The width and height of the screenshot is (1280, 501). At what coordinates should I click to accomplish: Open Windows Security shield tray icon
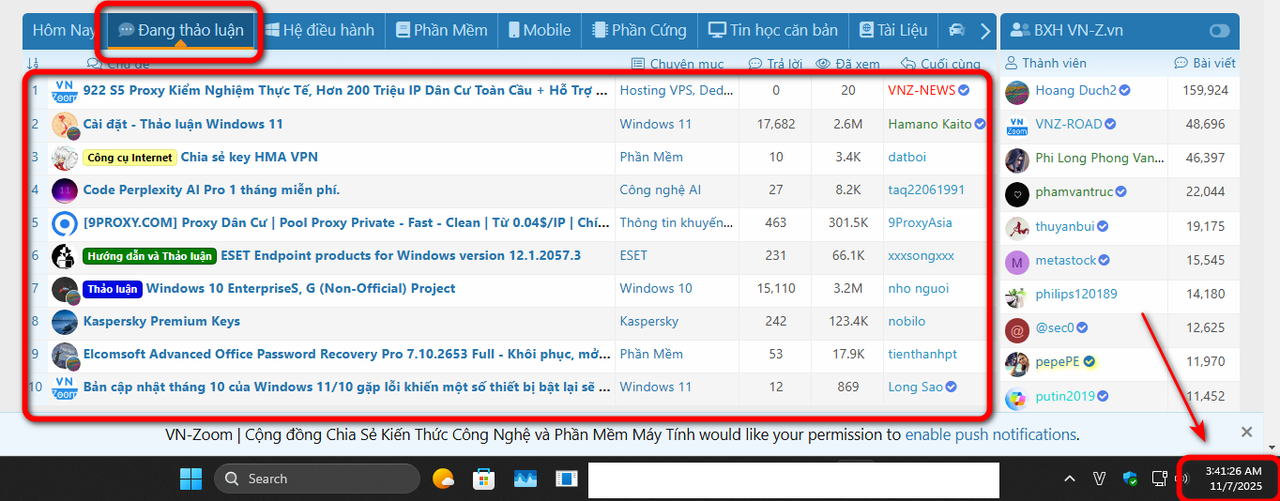(x=1131, y=479)
